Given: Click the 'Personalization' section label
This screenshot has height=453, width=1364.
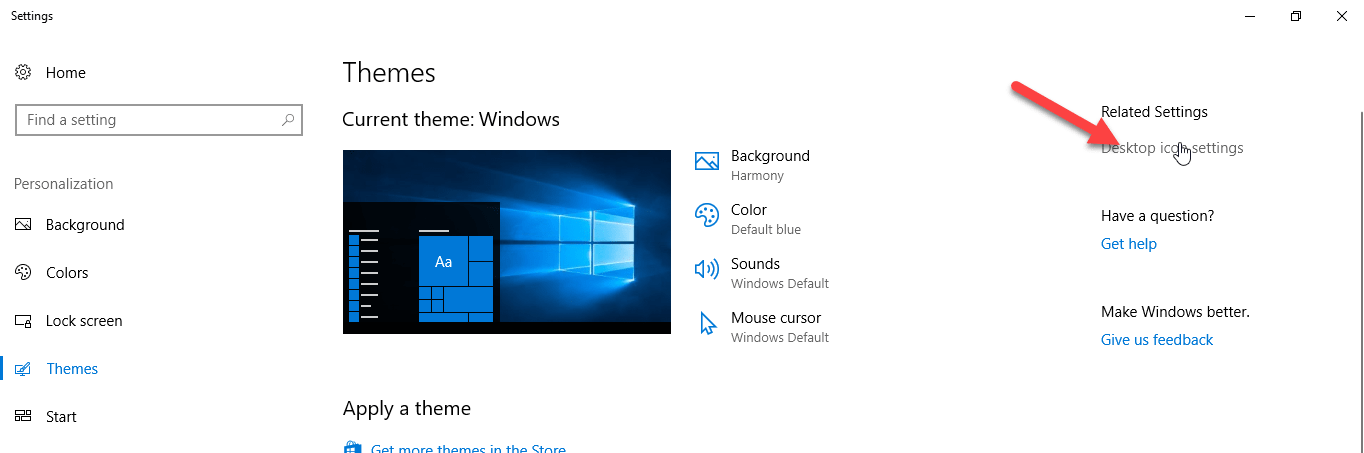Looking at the screenshot, I should click(64, 184).
